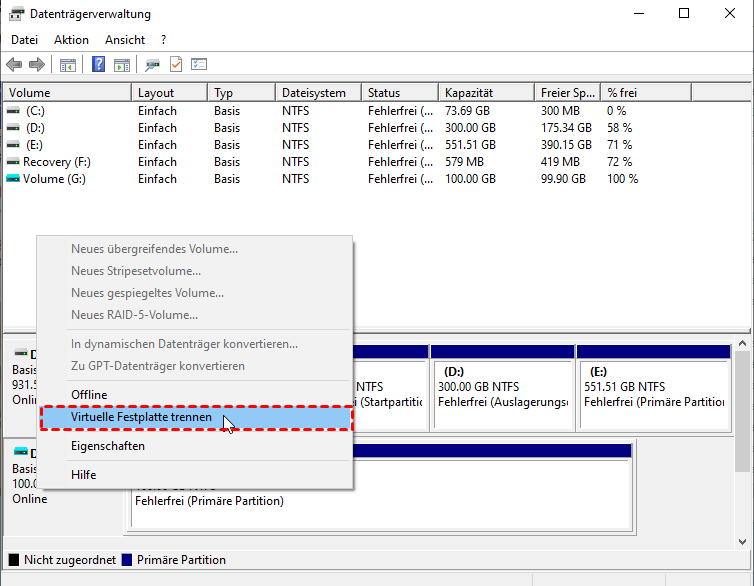Sort by the Typ column header
This screenshot has width=754, height=586.
[242, 93]
